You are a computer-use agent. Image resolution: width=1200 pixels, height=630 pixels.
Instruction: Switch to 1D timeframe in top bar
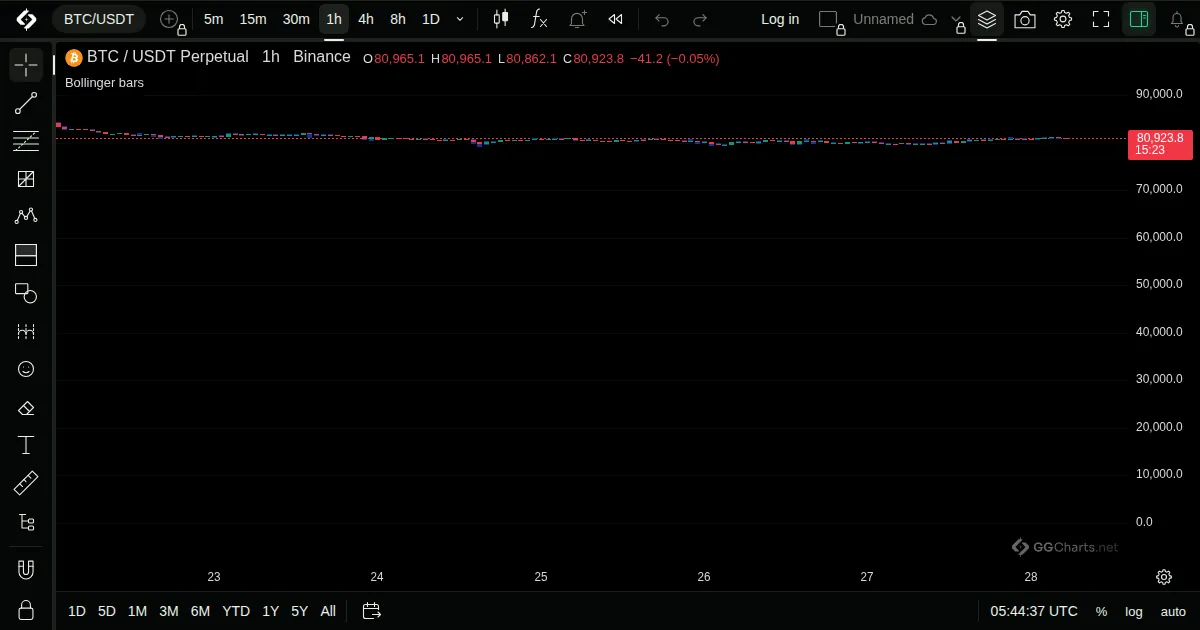click(x=430, y=19)
